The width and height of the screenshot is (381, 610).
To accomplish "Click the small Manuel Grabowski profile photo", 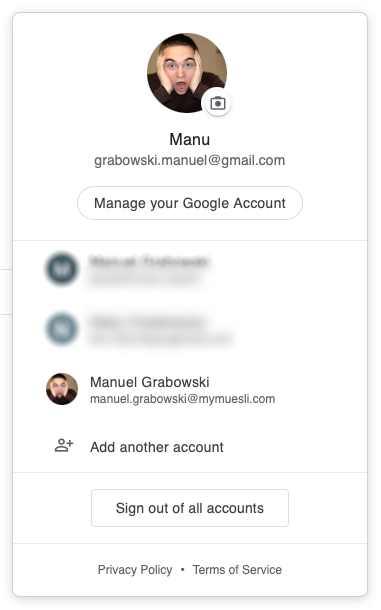I will coord(62,389).
